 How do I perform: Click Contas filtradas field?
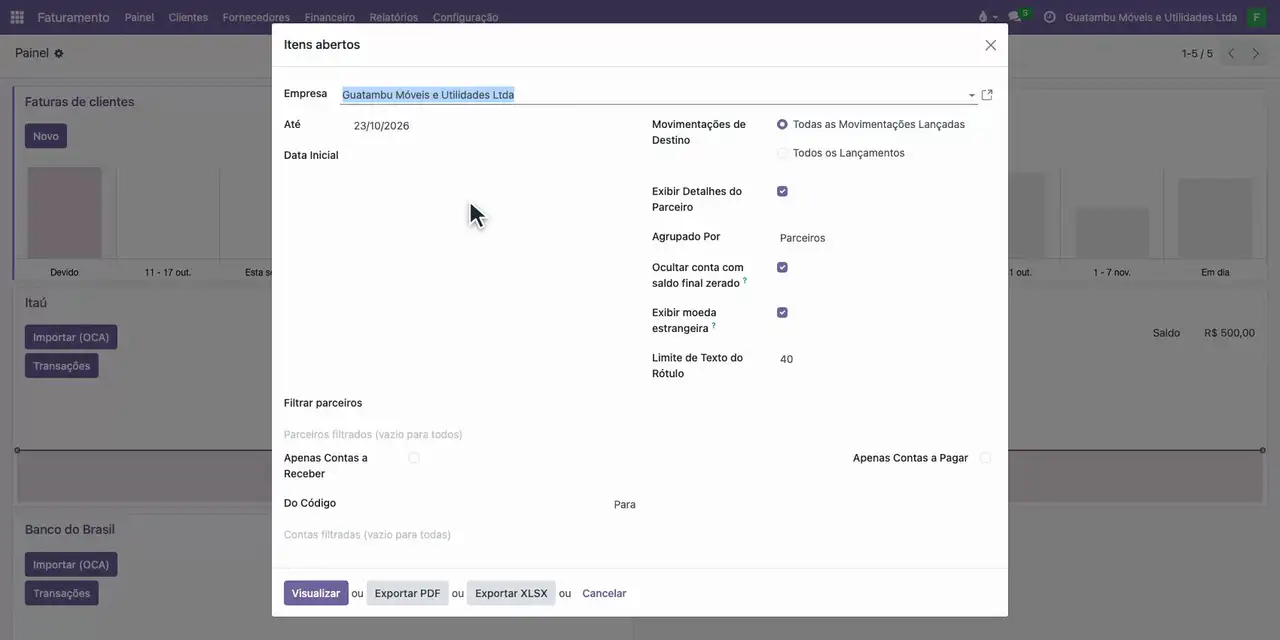click(640, 535)
